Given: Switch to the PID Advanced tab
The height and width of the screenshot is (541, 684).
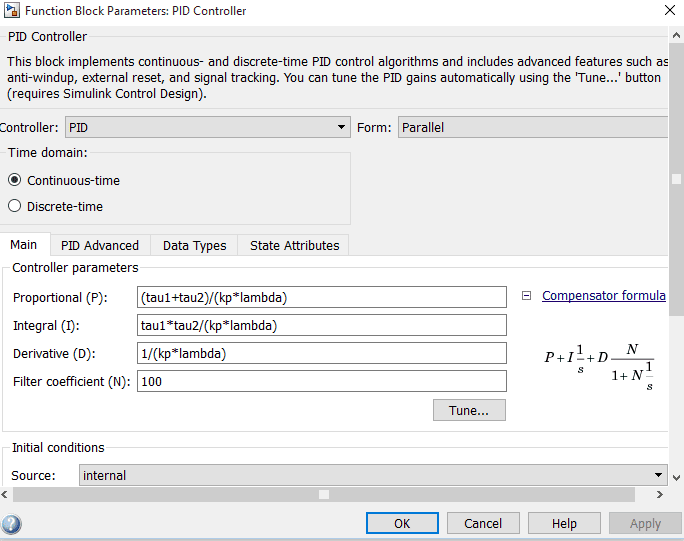Looking at the screenshot, I should [100, 246].
